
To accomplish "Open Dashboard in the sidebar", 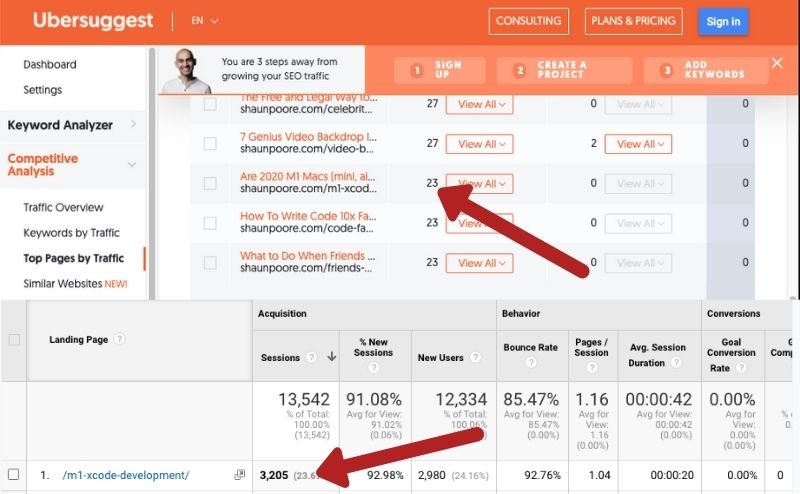I will point(50,64).
